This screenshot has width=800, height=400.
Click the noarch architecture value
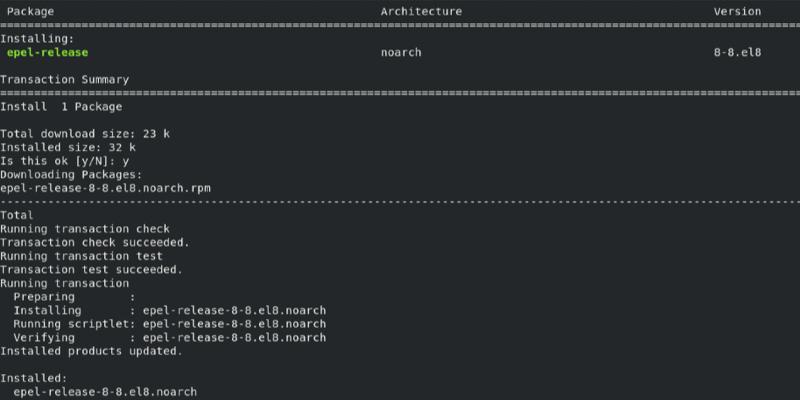point(401,52)
